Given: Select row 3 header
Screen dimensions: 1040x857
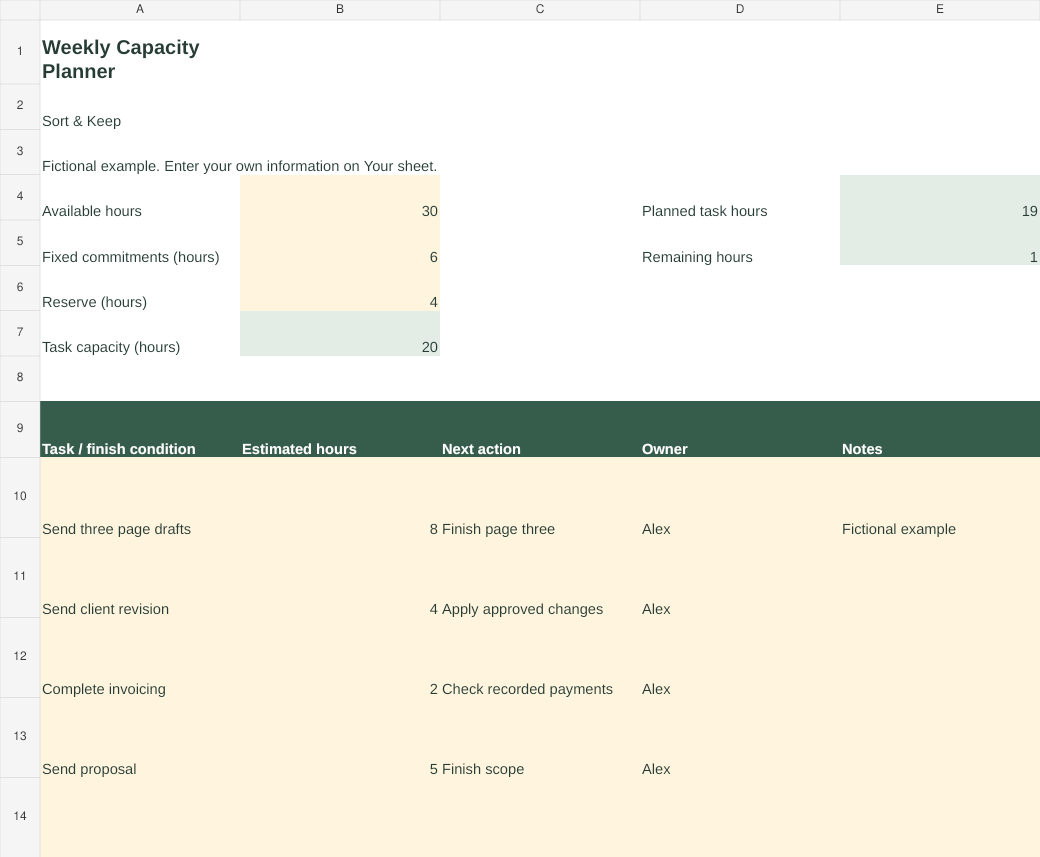Looking at the screenshot, I should pyautogui.click(x=20, y=152).
